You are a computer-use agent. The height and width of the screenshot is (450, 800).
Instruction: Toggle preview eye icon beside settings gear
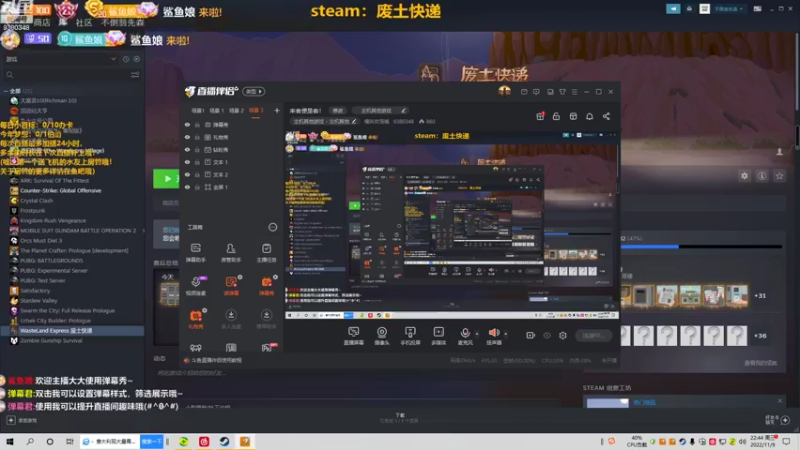tap(547, 335)
